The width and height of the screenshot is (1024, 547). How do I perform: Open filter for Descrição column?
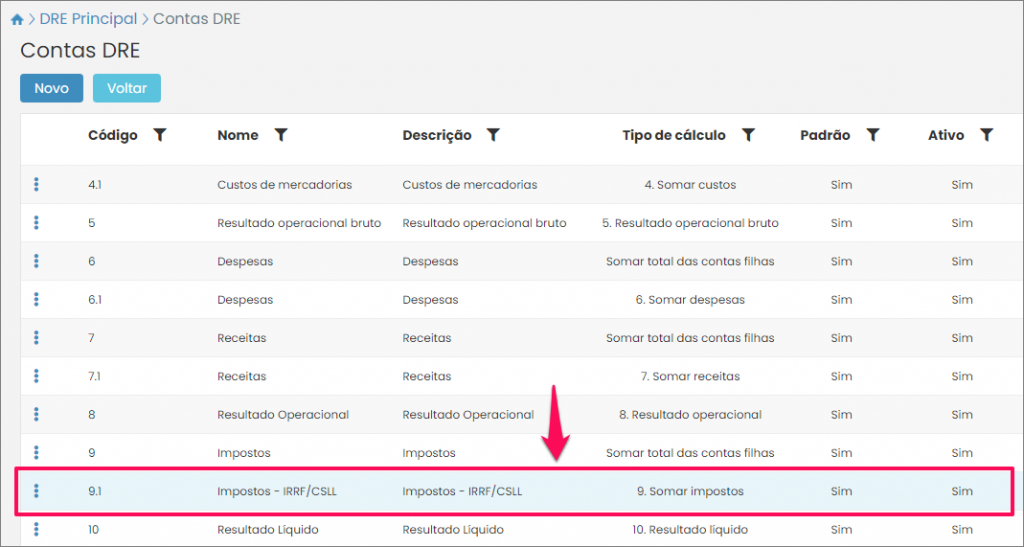pyautogui.click(x=493, y=135)
